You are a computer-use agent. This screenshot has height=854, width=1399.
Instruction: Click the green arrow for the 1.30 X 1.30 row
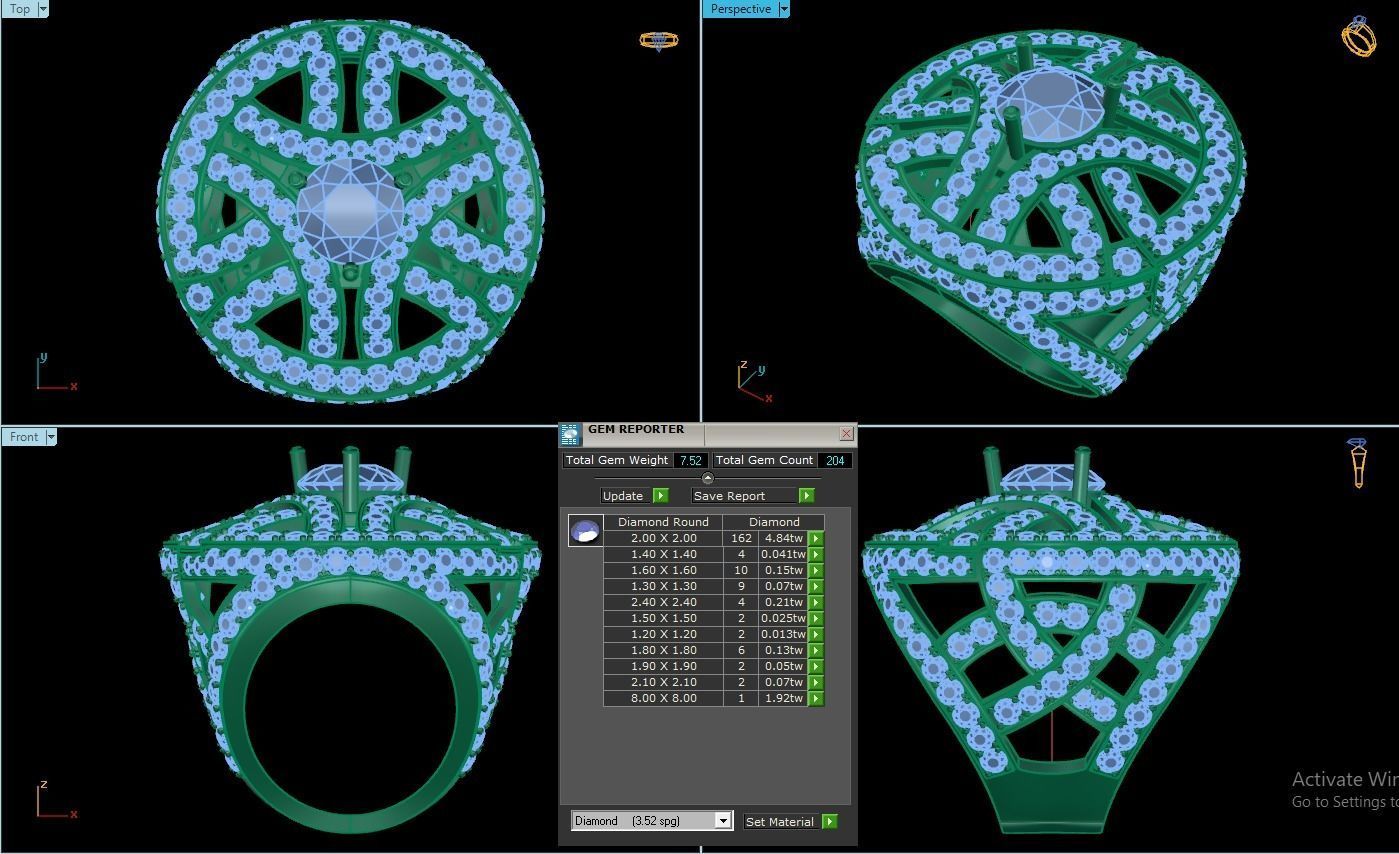click(816, 586)
